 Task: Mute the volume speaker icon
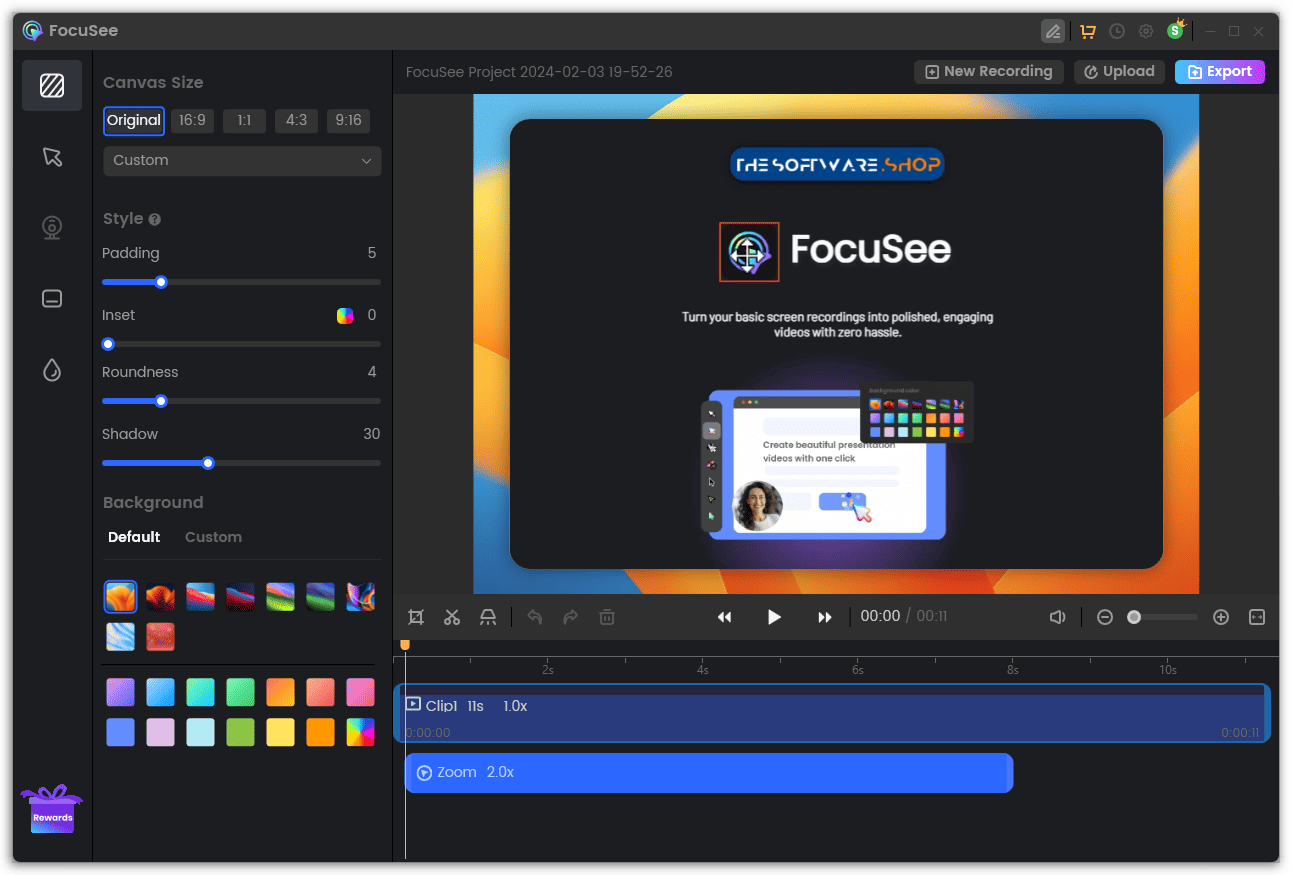click(x=1057, y=617)
